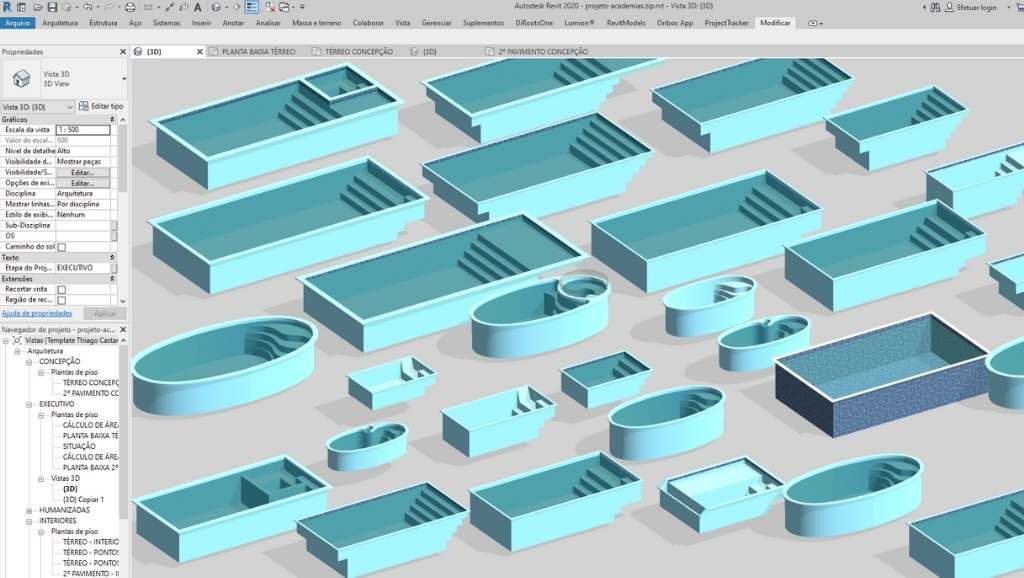Open the Ajuda de propriedades link
1024x578 pixels.
click(x=36, y=313)
